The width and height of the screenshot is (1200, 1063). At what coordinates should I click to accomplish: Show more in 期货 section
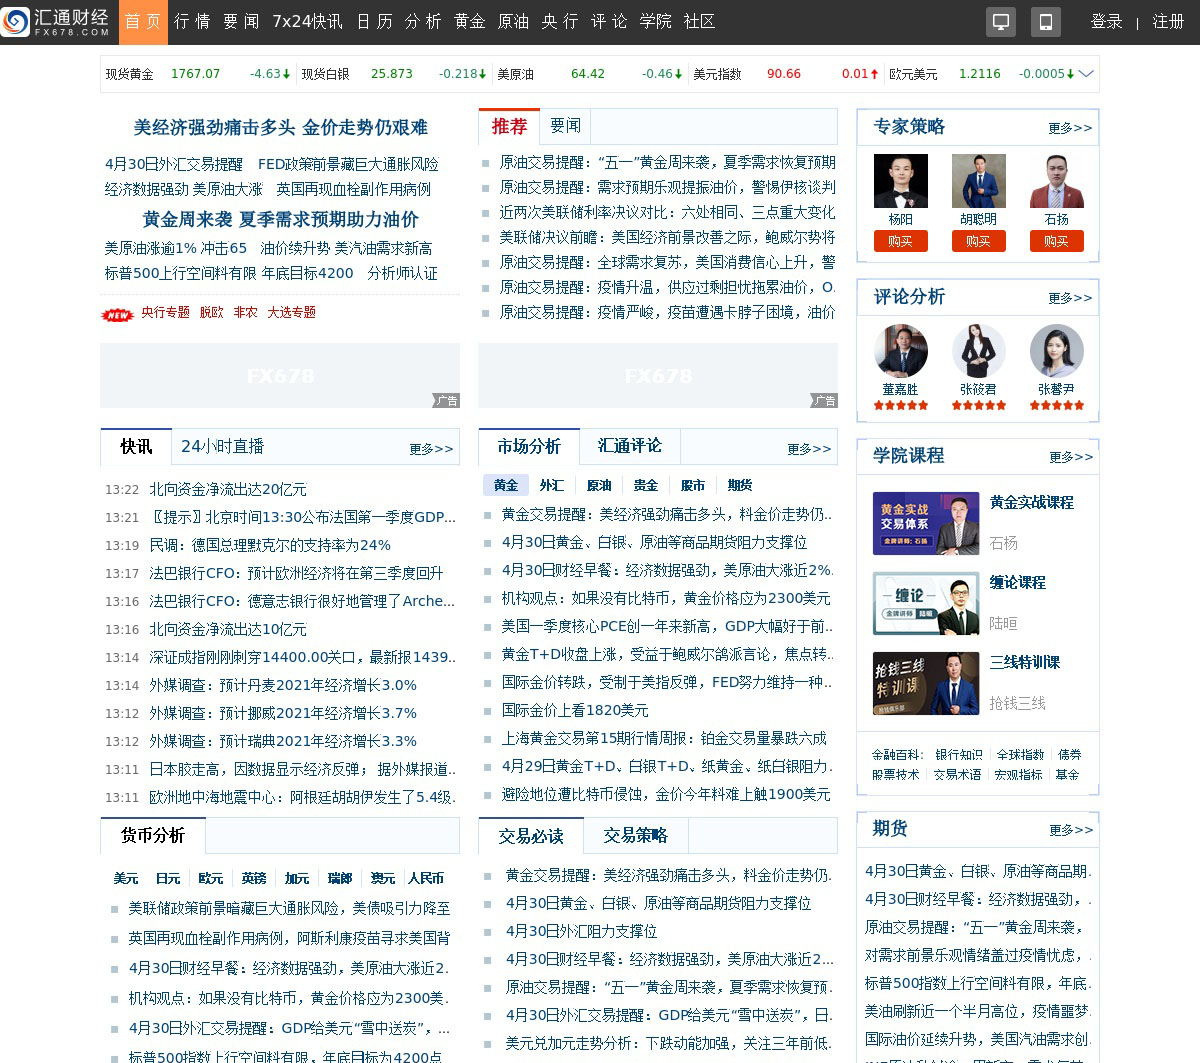[1071, 830]
